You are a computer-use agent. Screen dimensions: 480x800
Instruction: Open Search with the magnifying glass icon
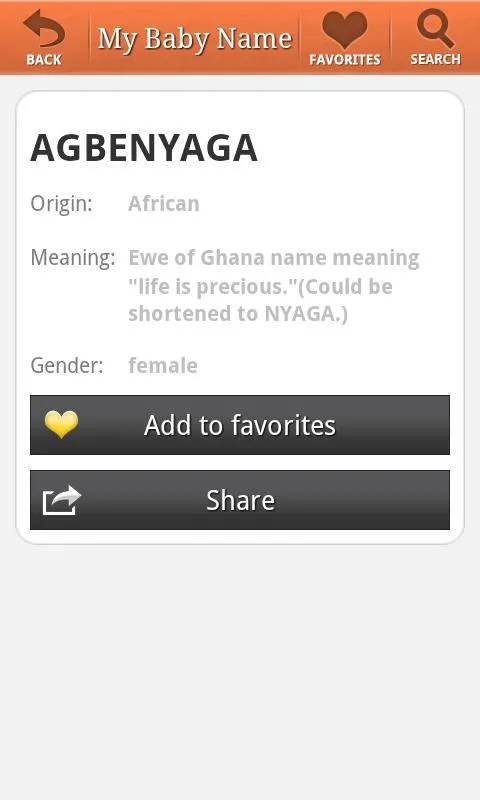coord(435,29)
